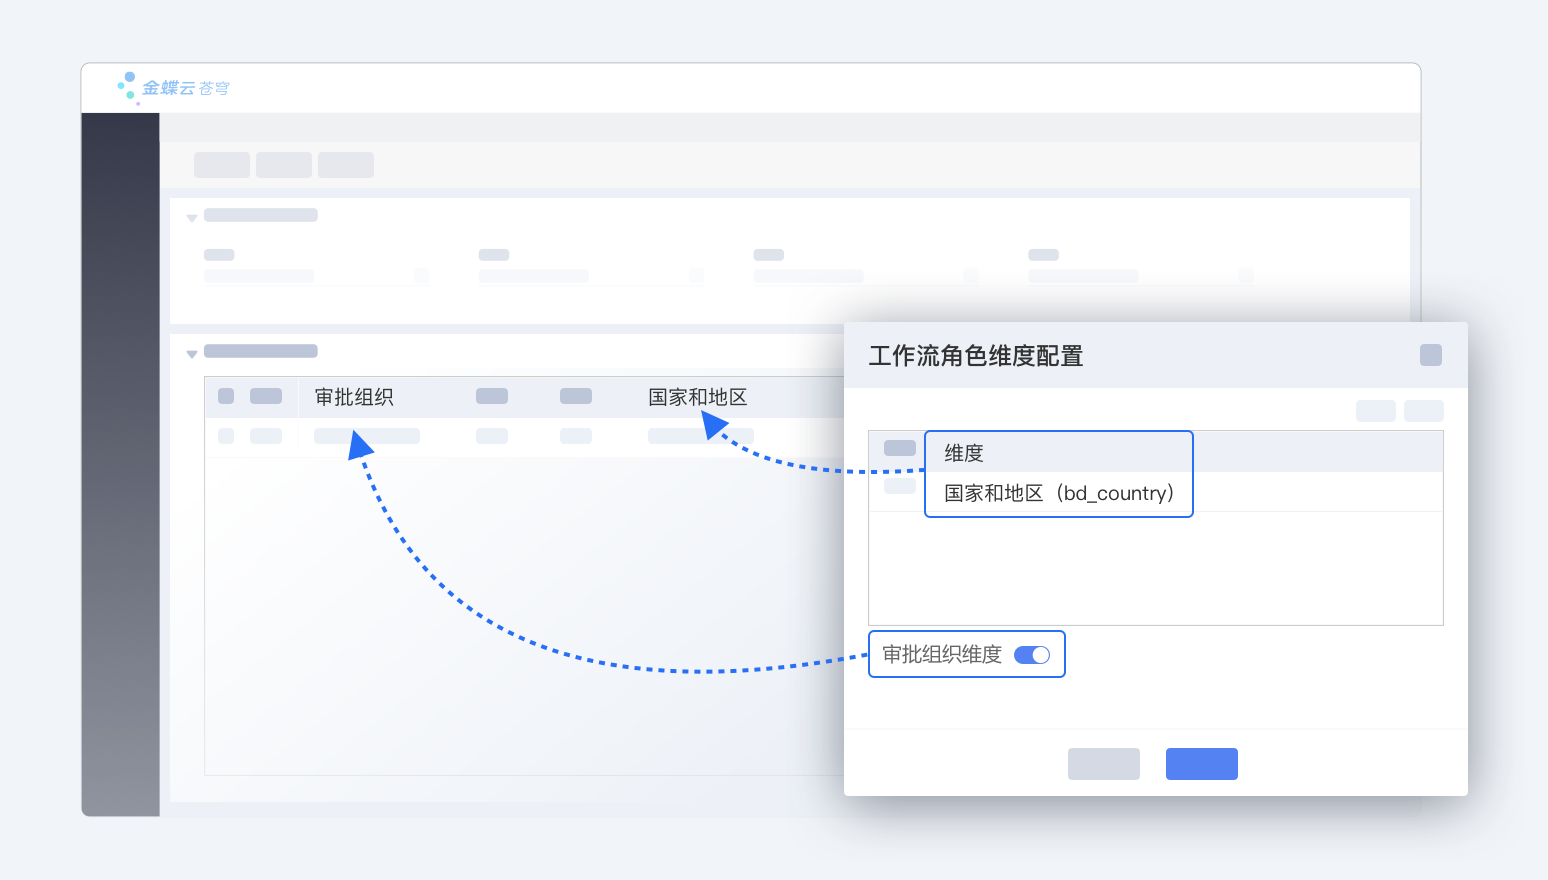The image size is (1548, 880).
Task: Click the 国家和地区 column header in main table
Action: (697, 397)
